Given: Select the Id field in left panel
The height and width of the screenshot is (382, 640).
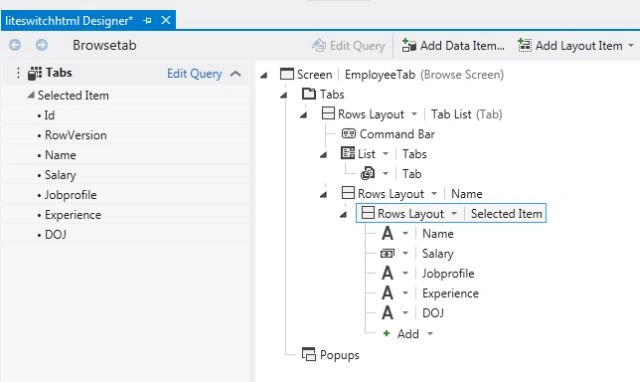Looking at the screenshot, I should click(x=49, y=115).
